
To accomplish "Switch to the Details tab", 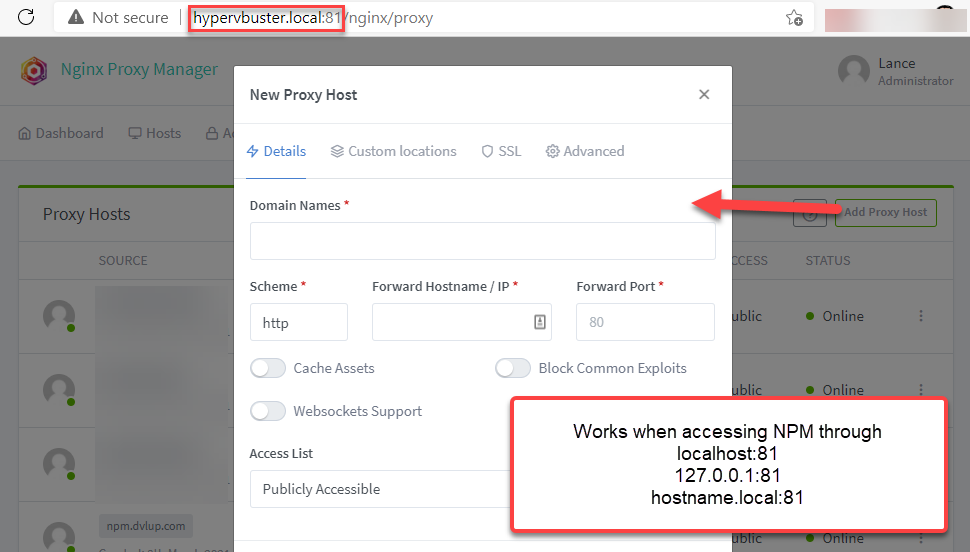I will pyautogui.click(x=276, y=151).
